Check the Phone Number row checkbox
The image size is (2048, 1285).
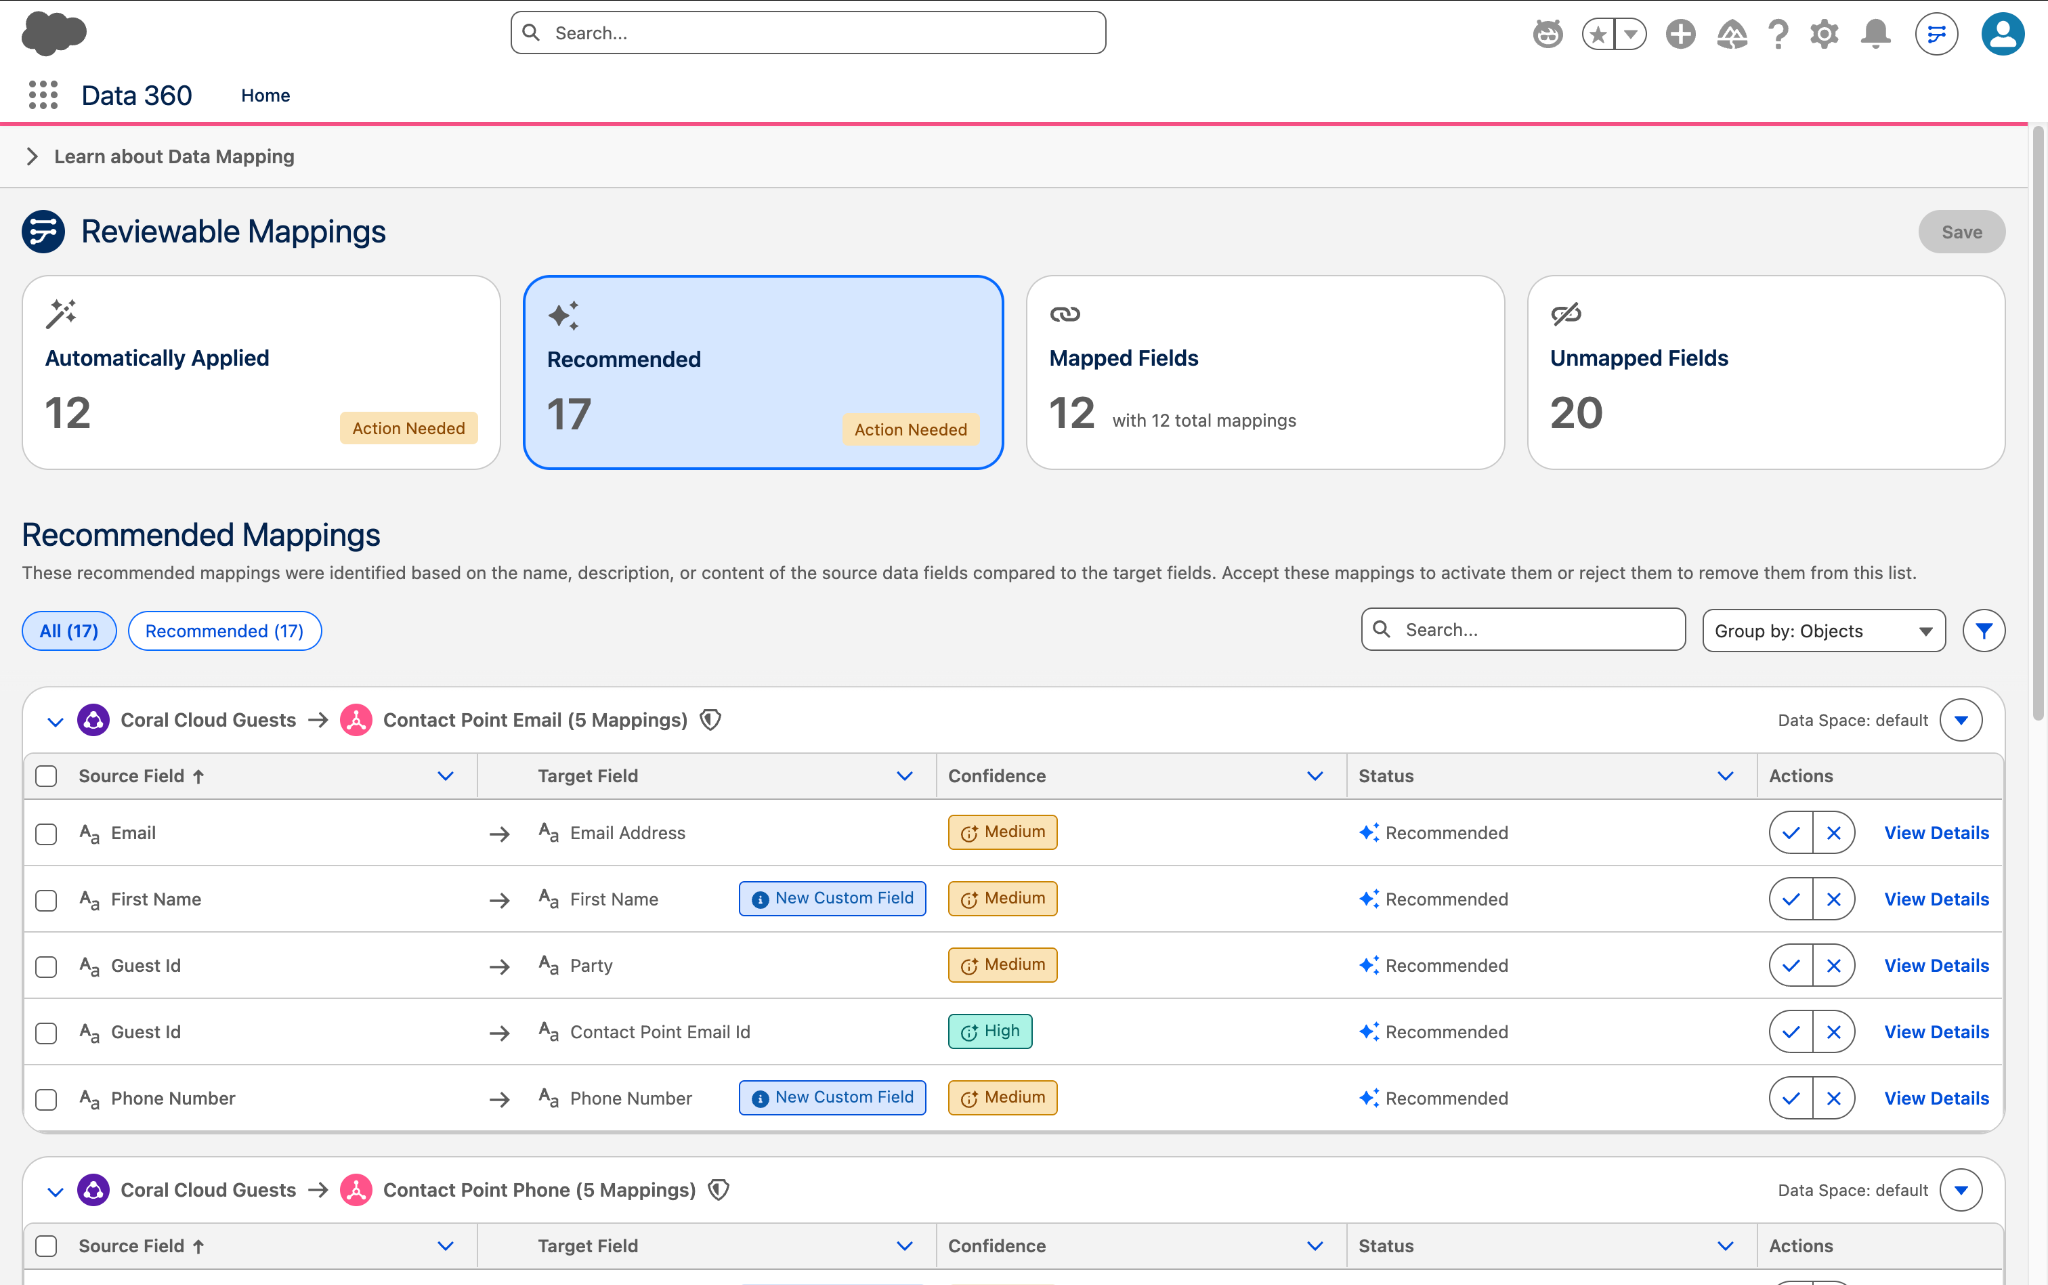[46, 1099]
